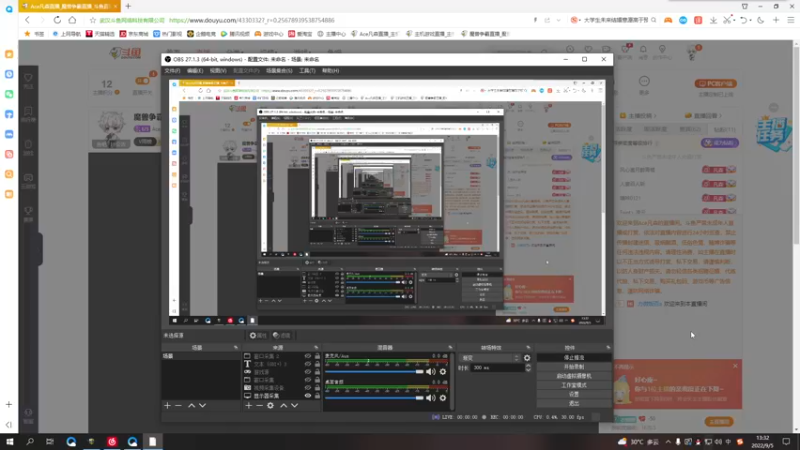The width and height of the screenshot is (800, 450).
Task: Adjust the microphone/Aux volume slider
Action: [374, 371]
